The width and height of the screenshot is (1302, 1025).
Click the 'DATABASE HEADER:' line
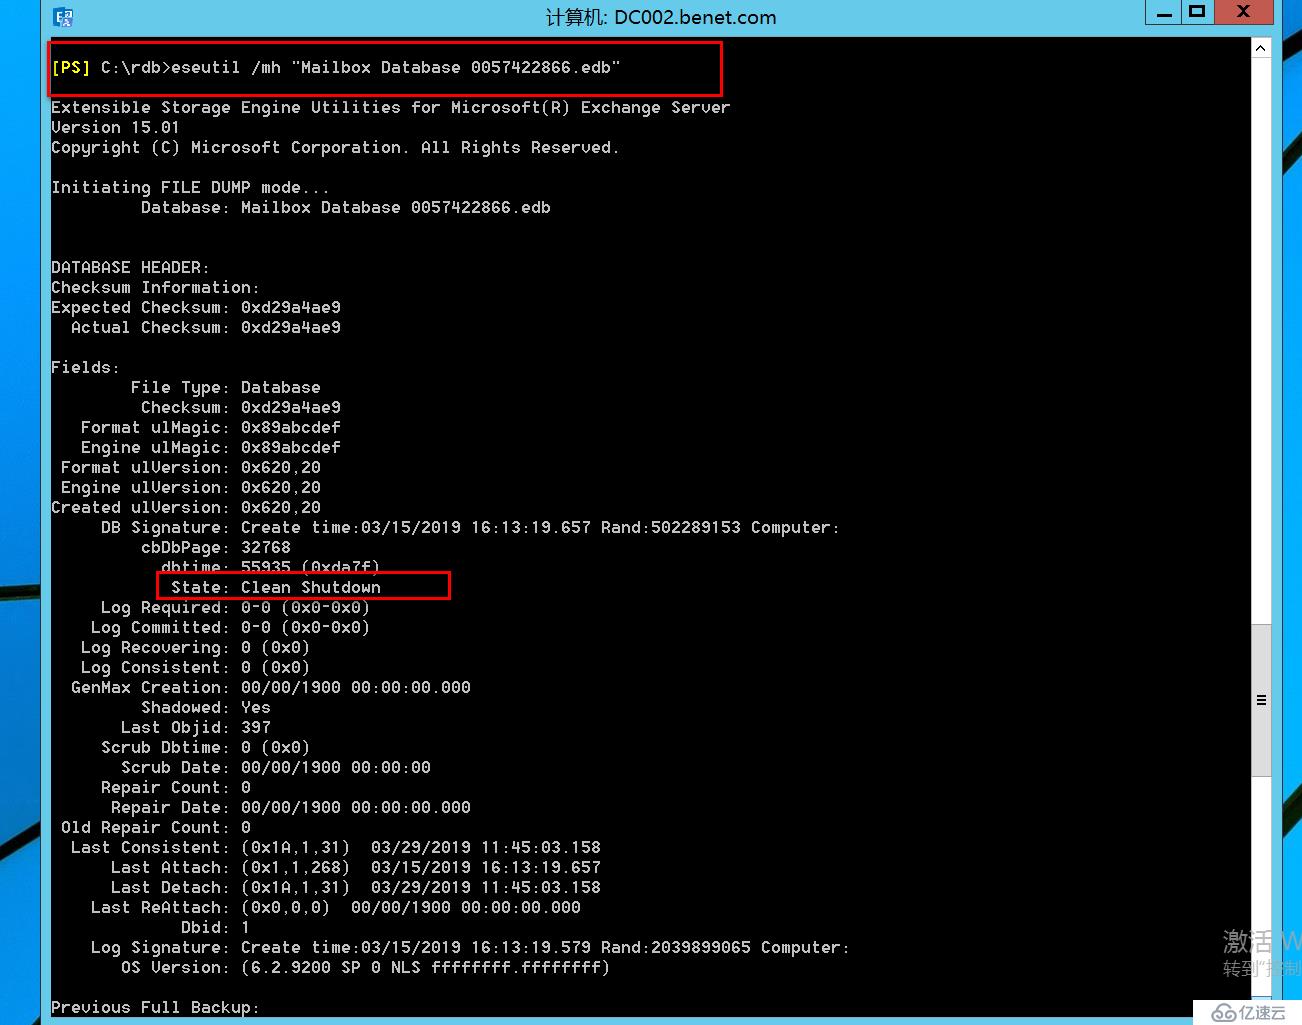tap(130, 267)
